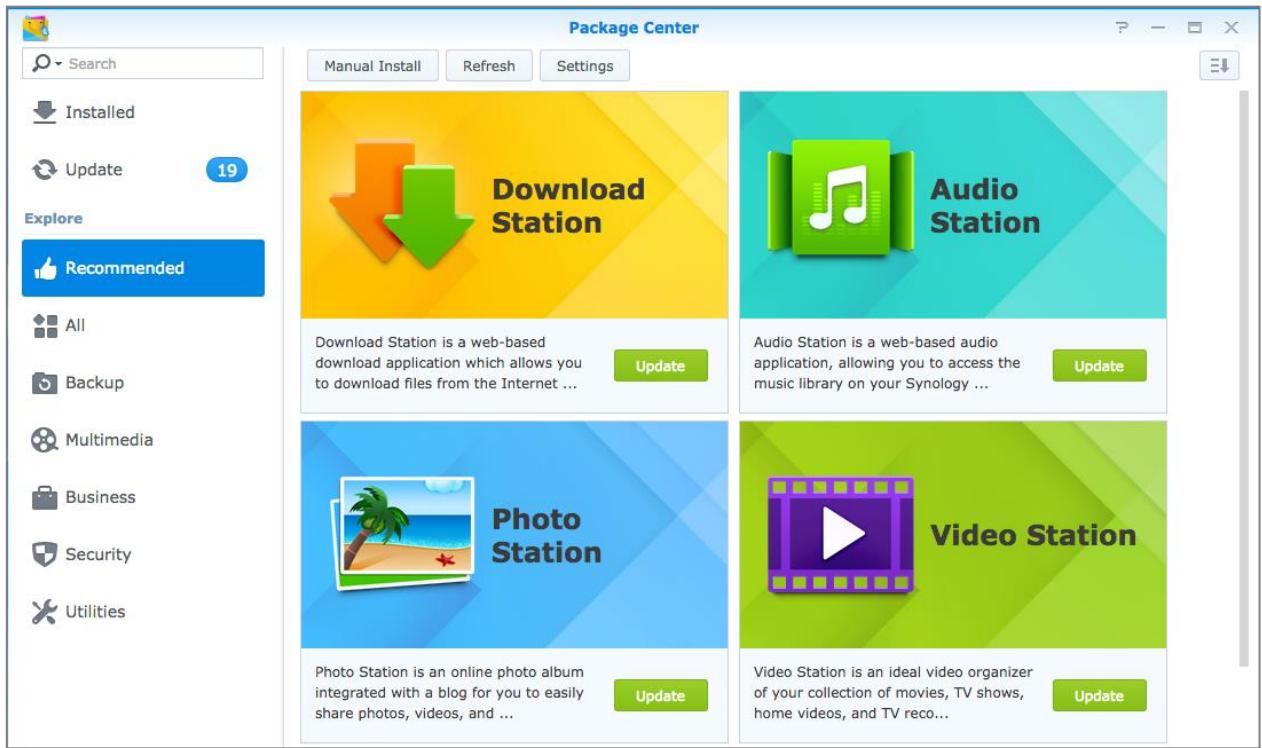Click the Refresh button
This screenshot has width=1262, height=748.
489,66
